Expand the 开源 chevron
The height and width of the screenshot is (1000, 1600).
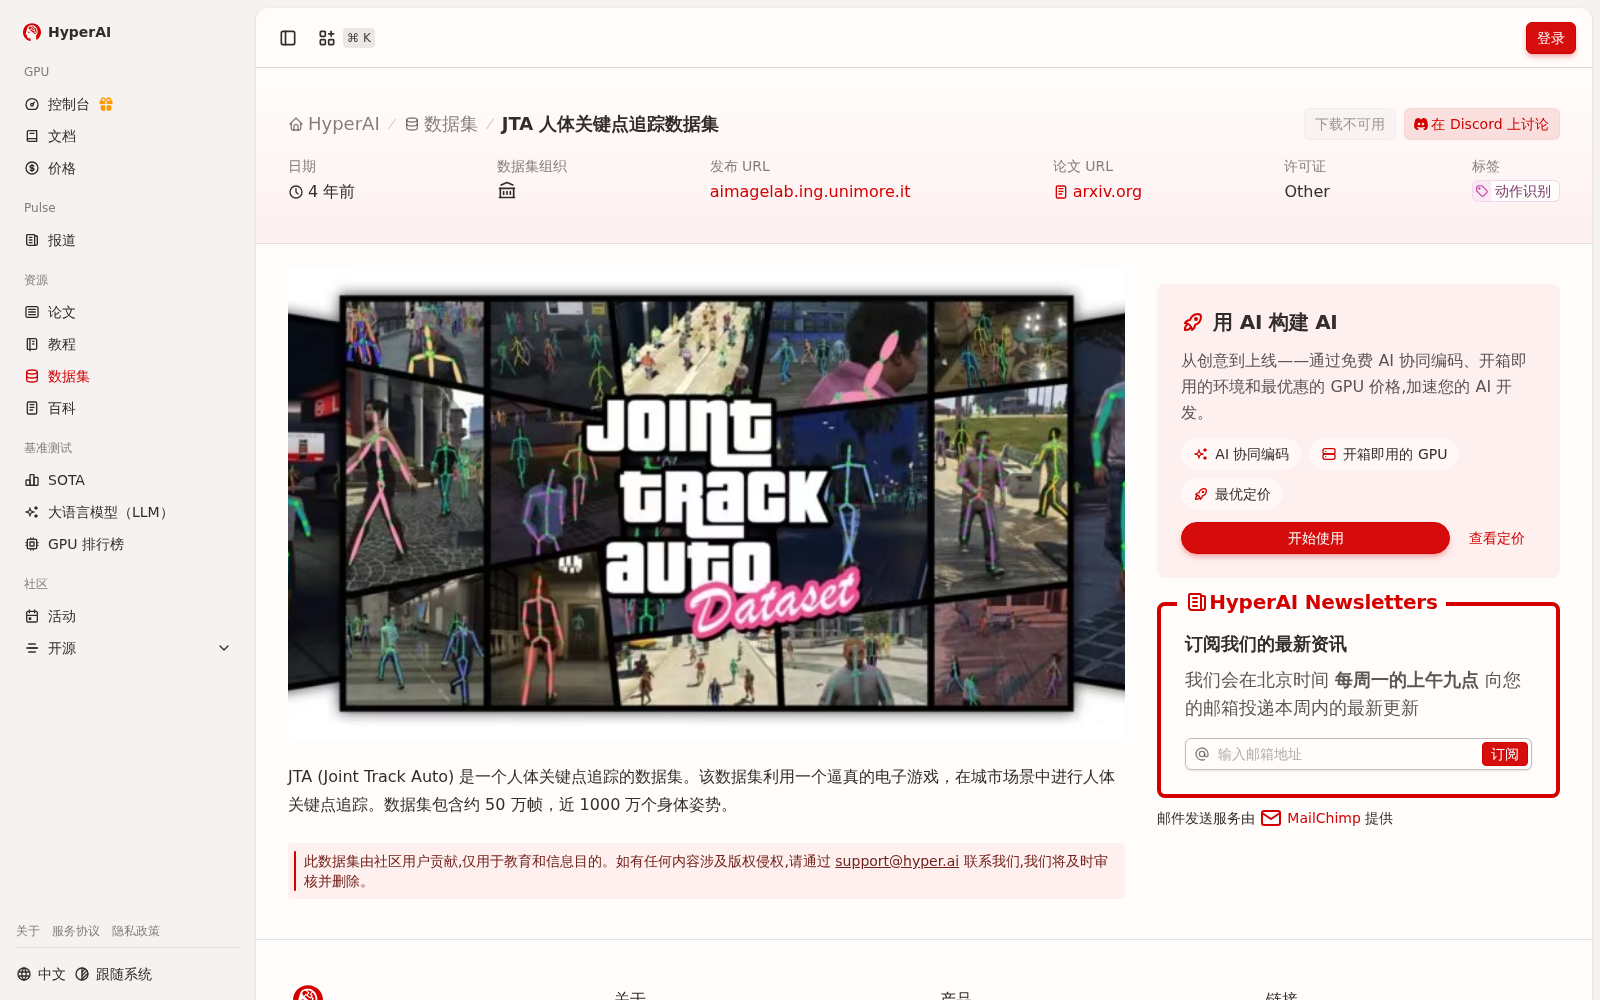(x=224, y=648)
